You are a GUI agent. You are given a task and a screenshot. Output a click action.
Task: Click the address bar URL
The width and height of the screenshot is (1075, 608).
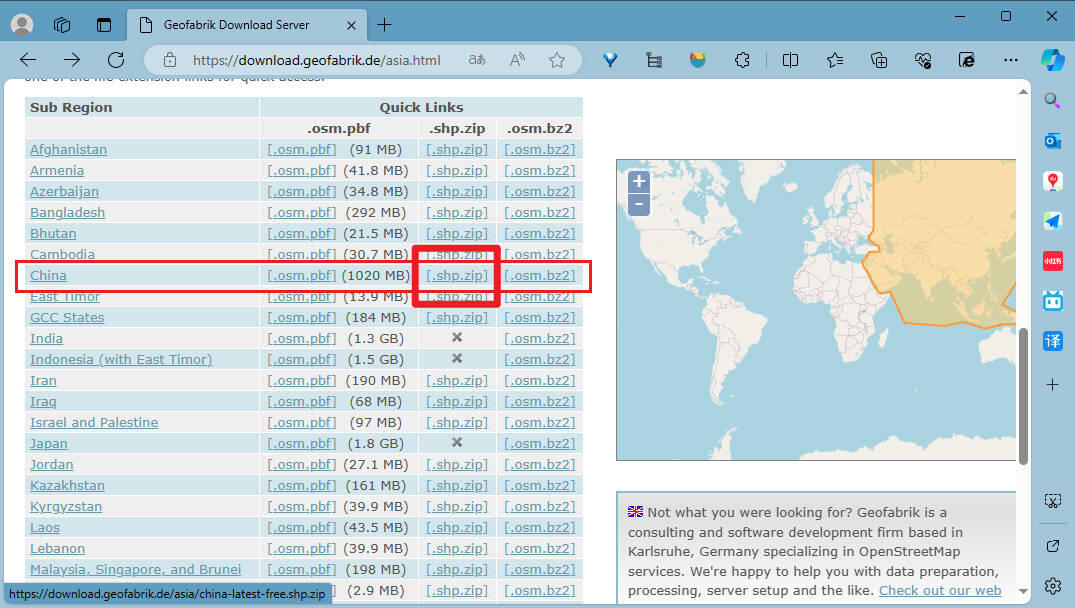(317, 60)
